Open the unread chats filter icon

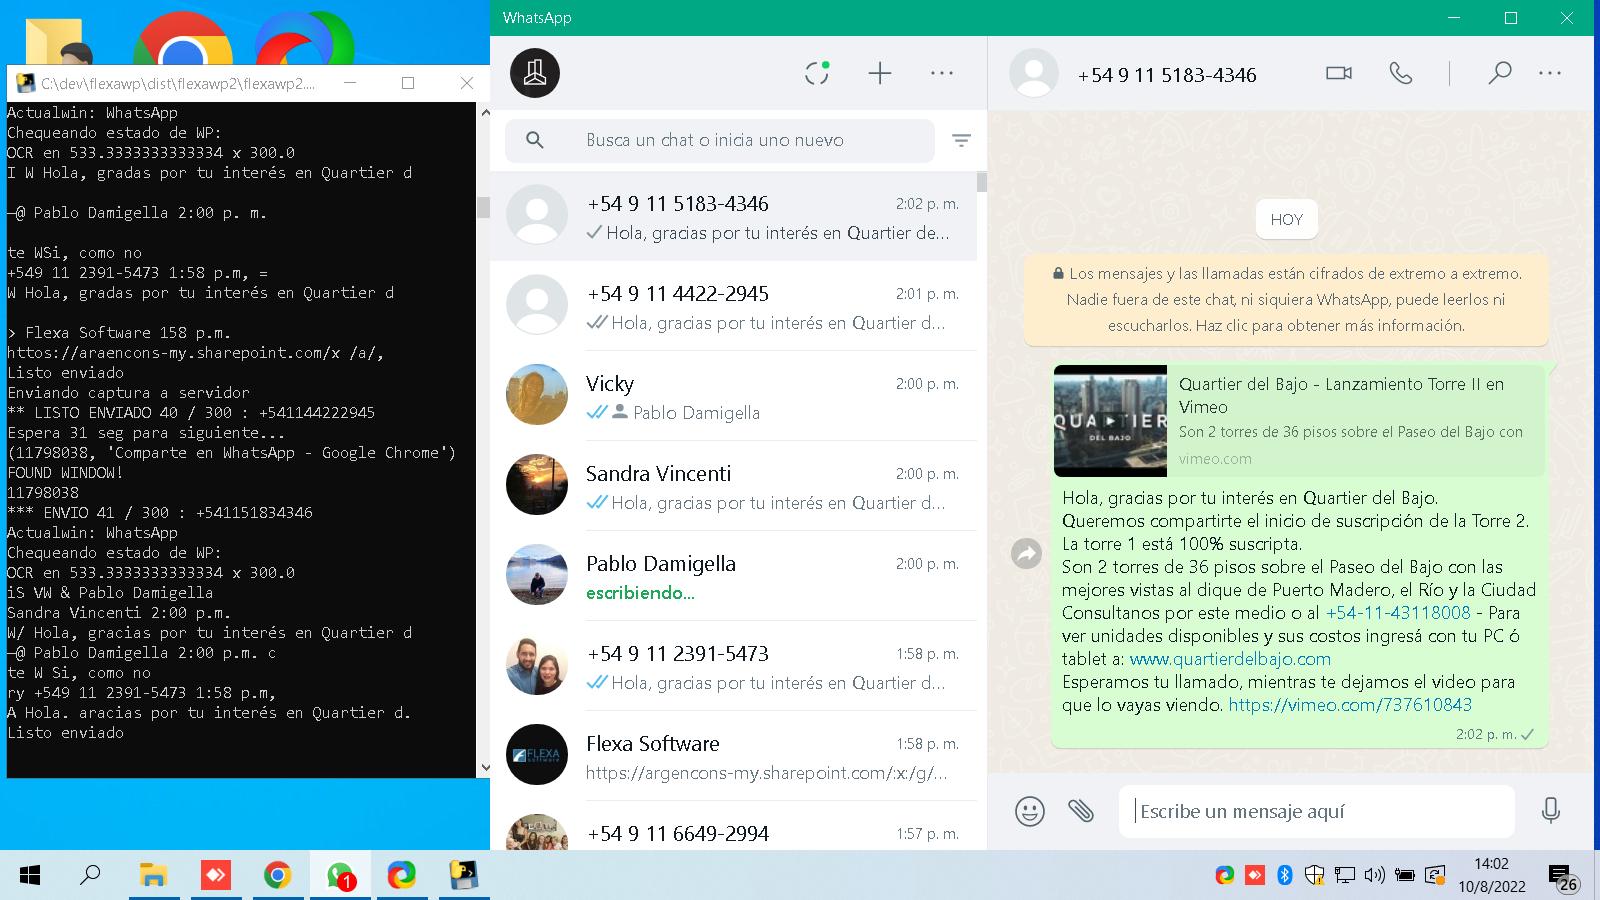[x=961, y=141]
